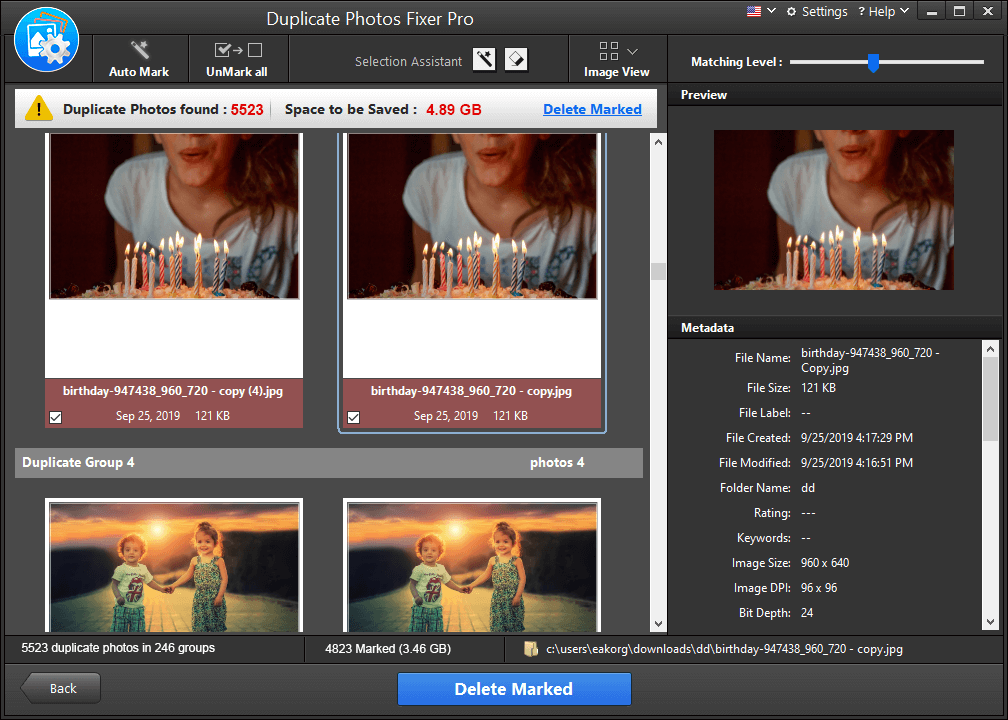Viewport: 1008px width, 720px height.
Task: Select the second sunset children photo thumbnail
Action: 472,566
